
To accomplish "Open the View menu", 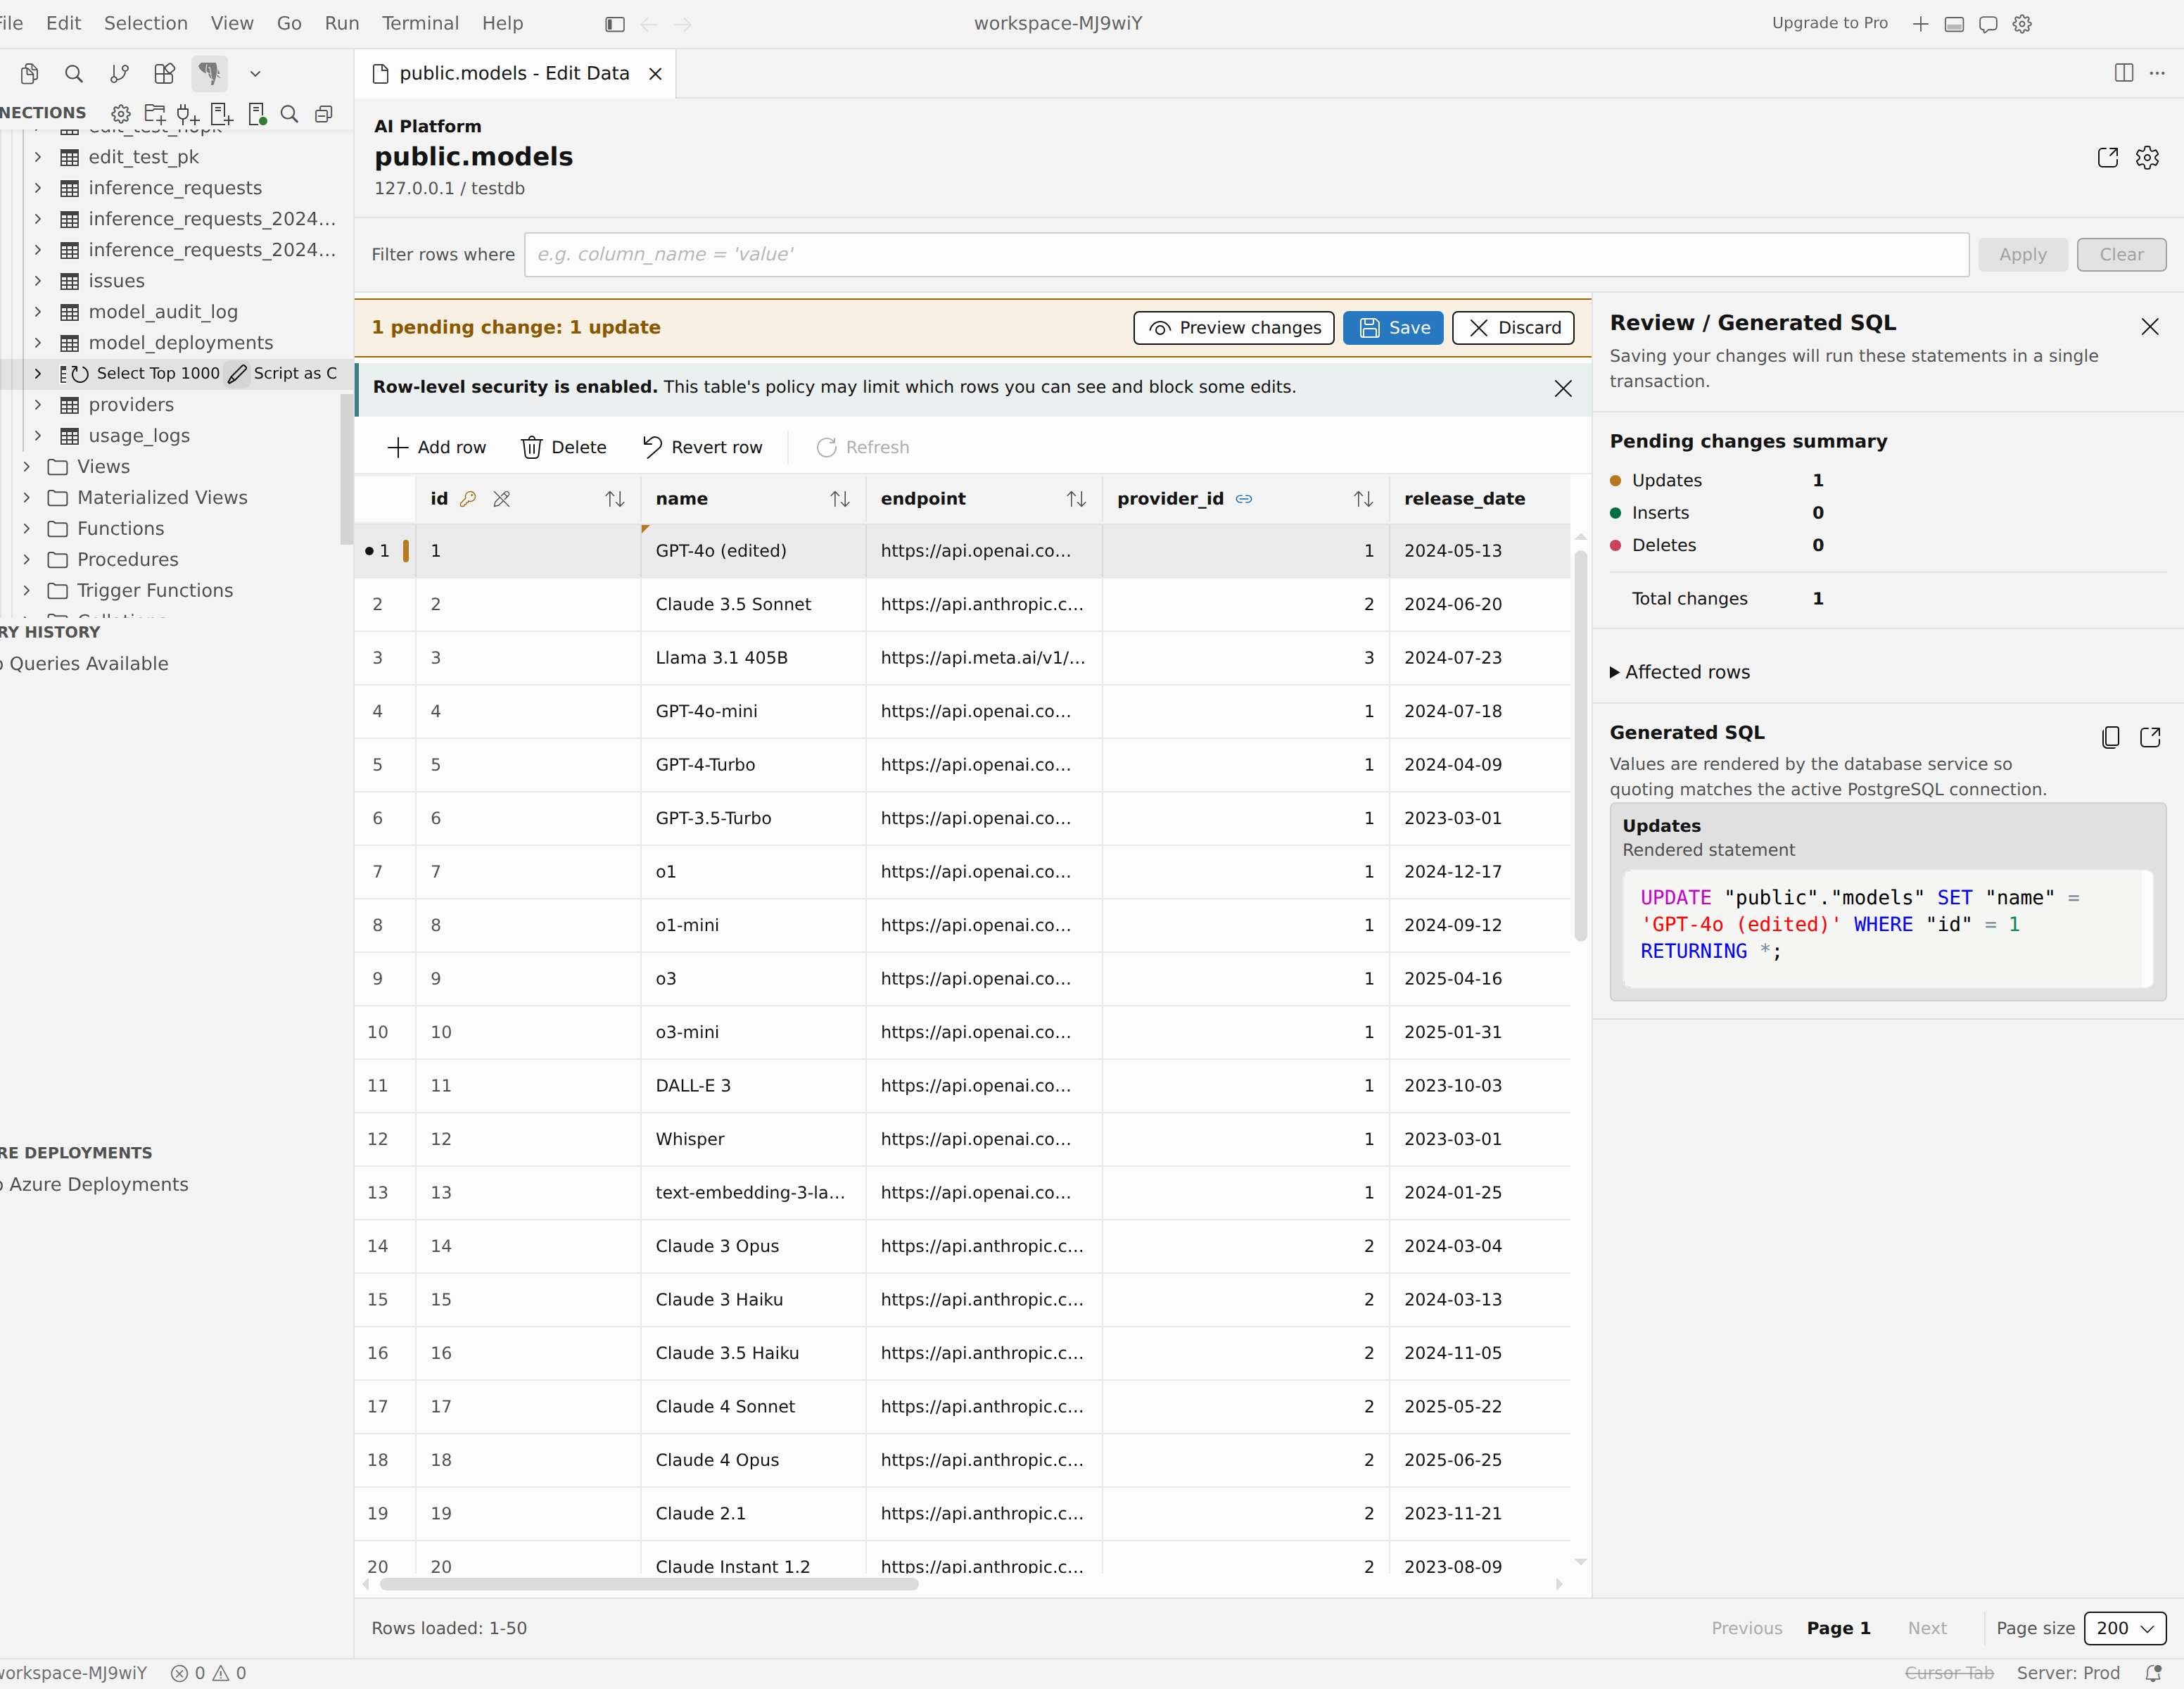I will [232, 23].
